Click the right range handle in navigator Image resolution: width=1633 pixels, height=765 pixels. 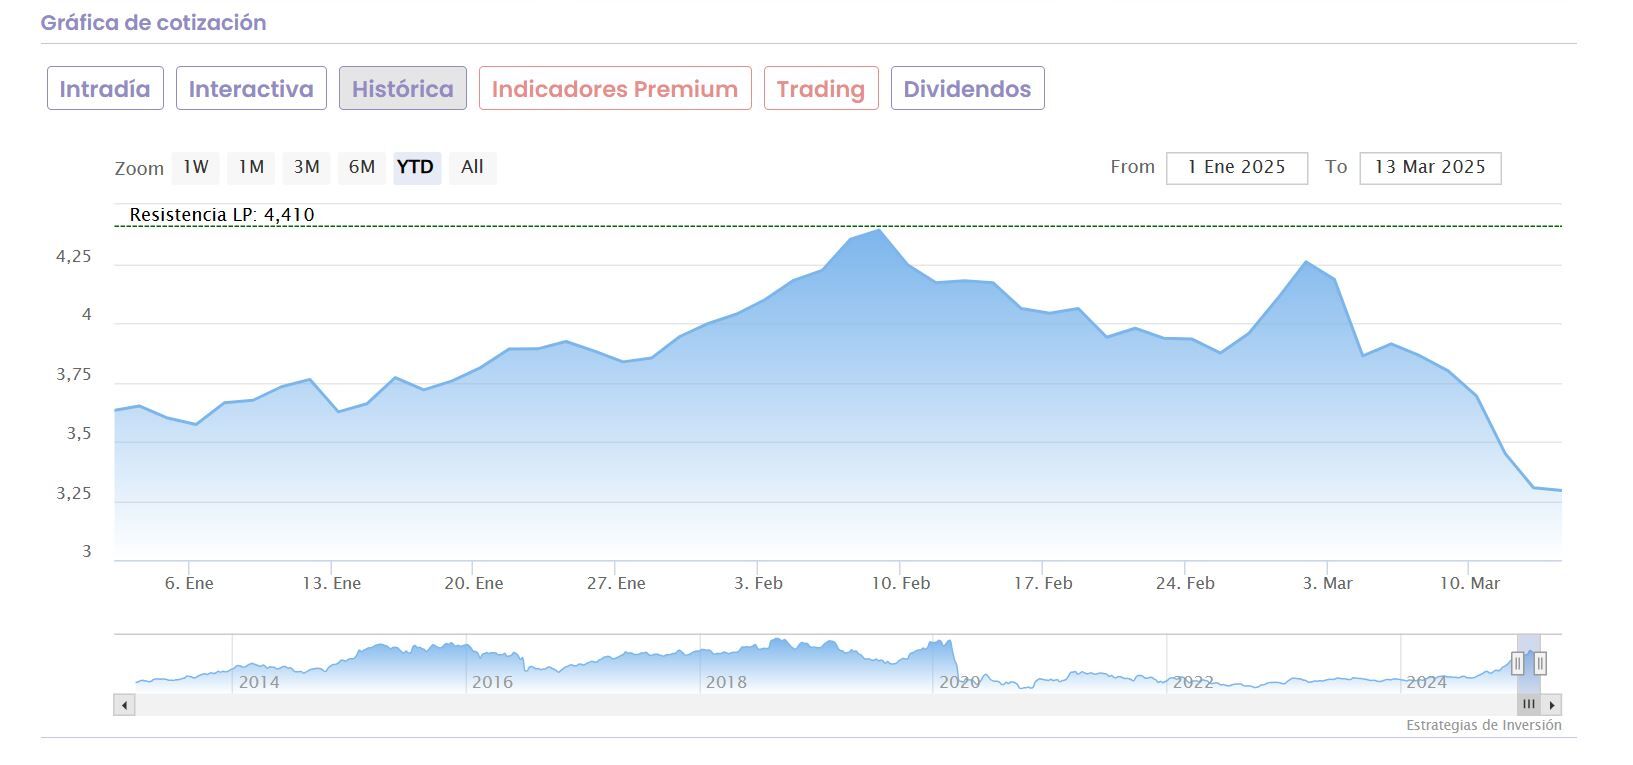click(1540, 663)
